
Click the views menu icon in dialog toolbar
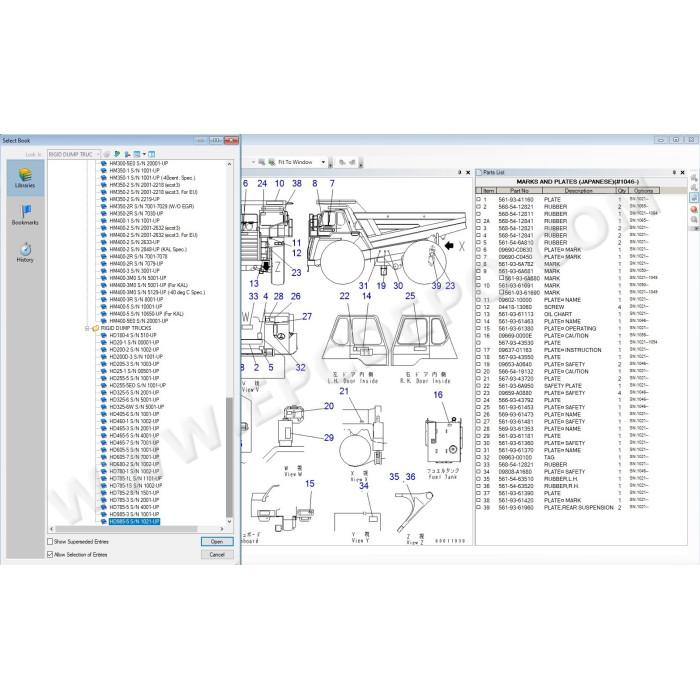point(137,154)
